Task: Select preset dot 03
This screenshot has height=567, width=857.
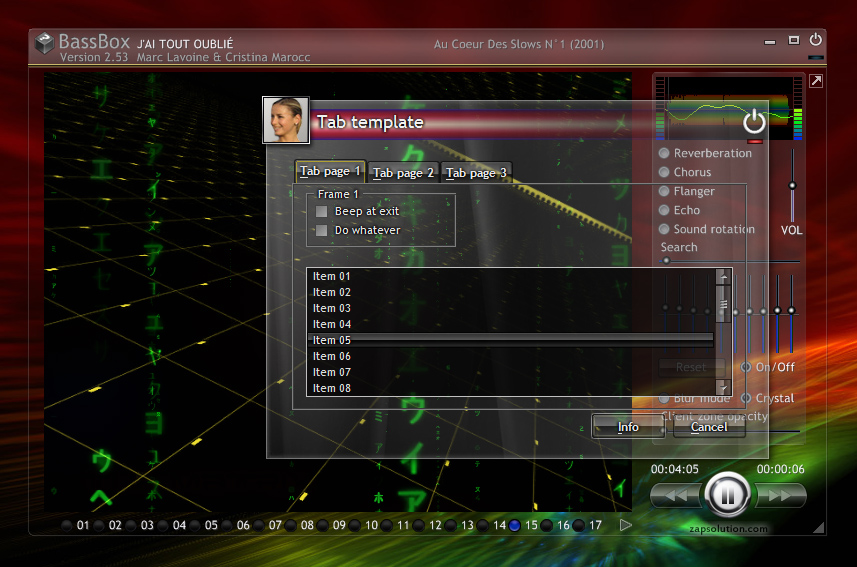Action: [x=131, y=525]
